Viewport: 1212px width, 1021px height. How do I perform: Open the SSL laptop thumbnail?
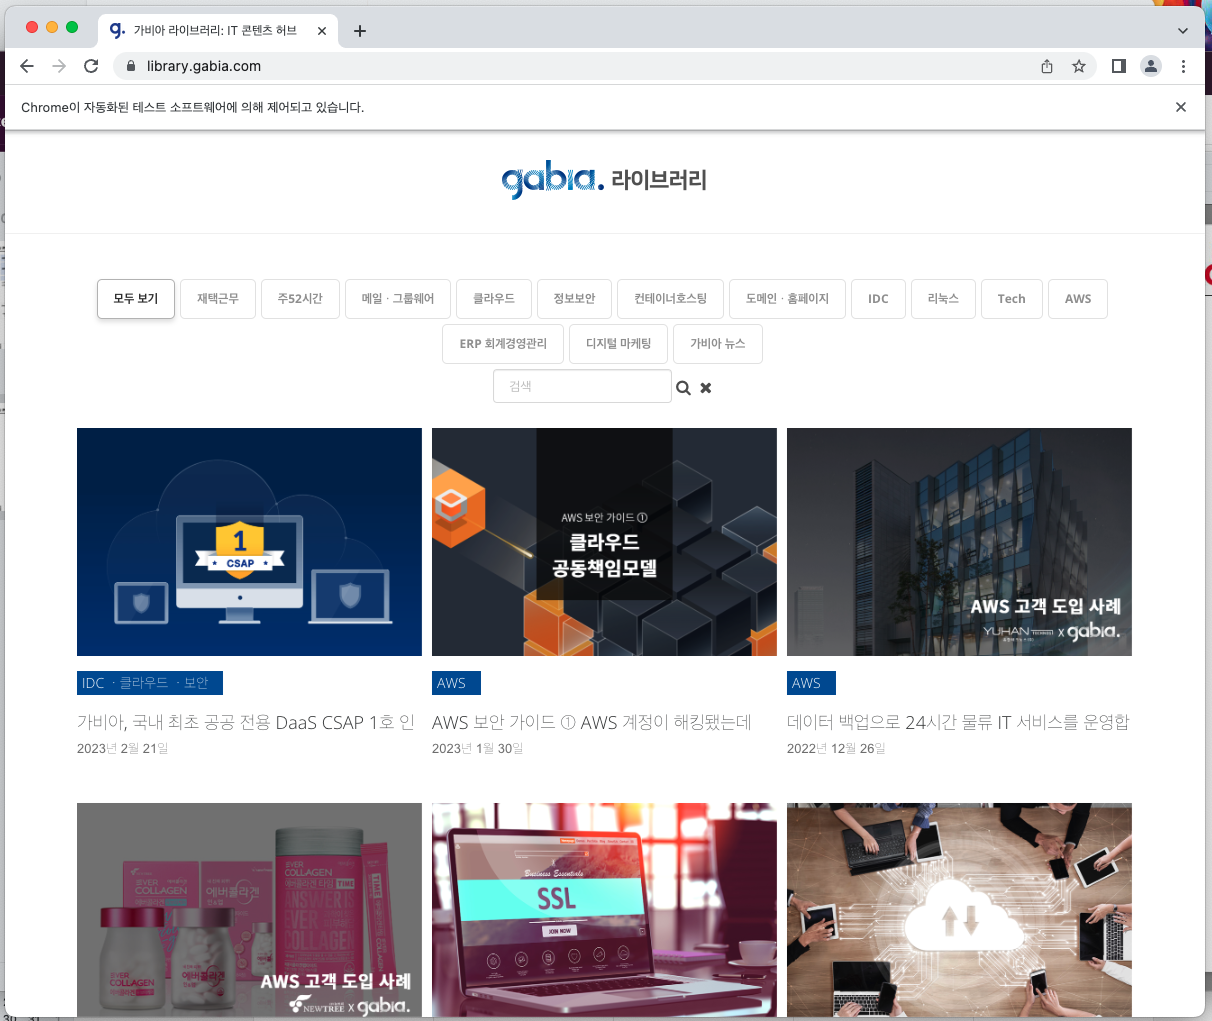[604, 910]
